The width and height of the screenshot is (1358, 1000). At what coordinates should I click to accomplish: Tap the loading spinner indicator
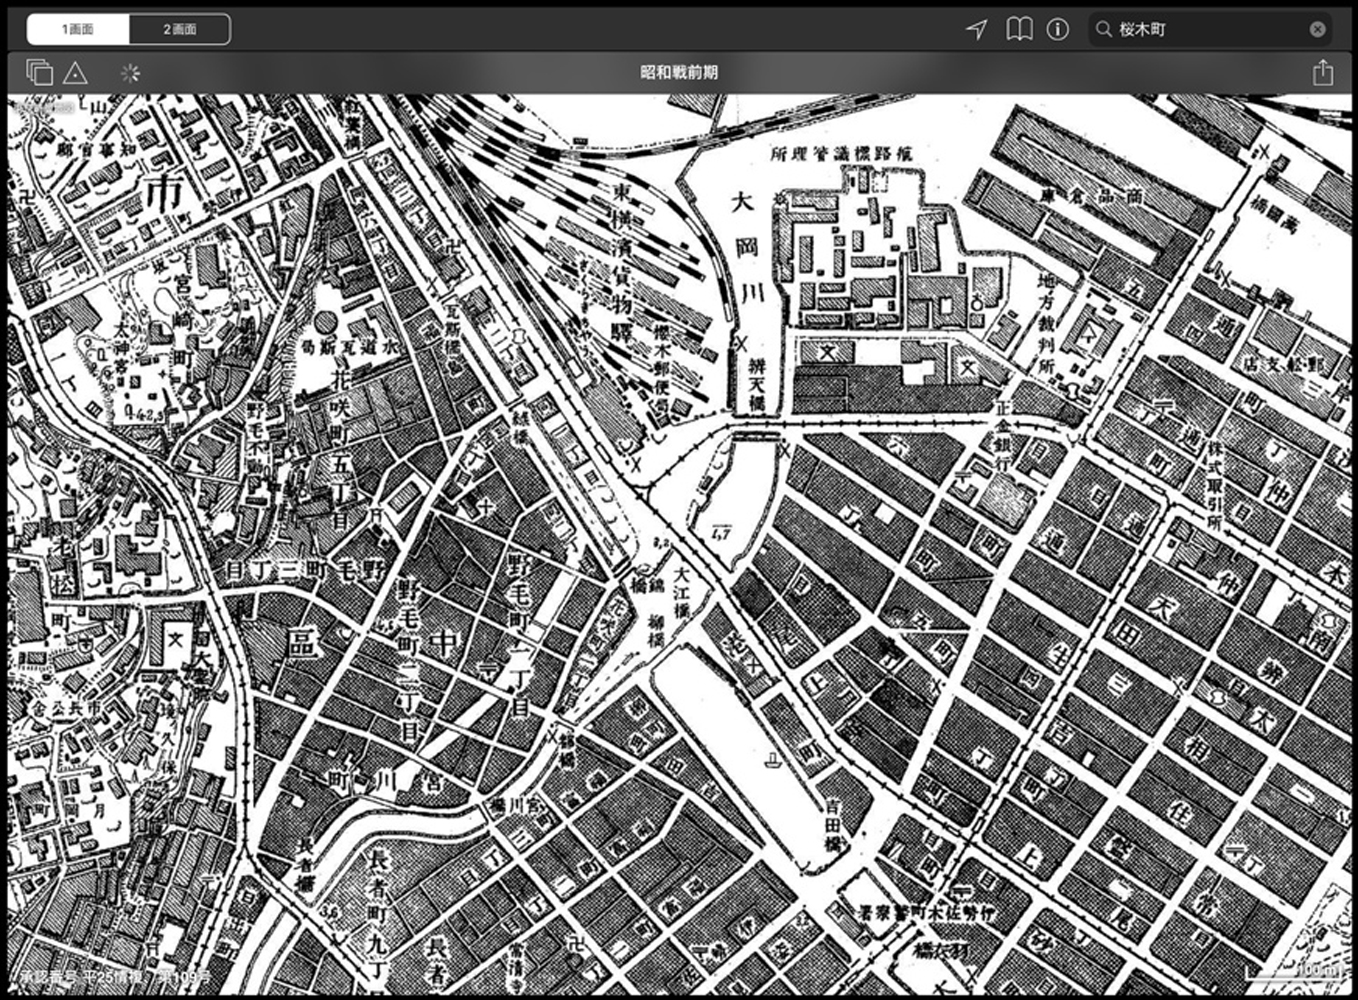pyautogui.click(x=130, y=73)
